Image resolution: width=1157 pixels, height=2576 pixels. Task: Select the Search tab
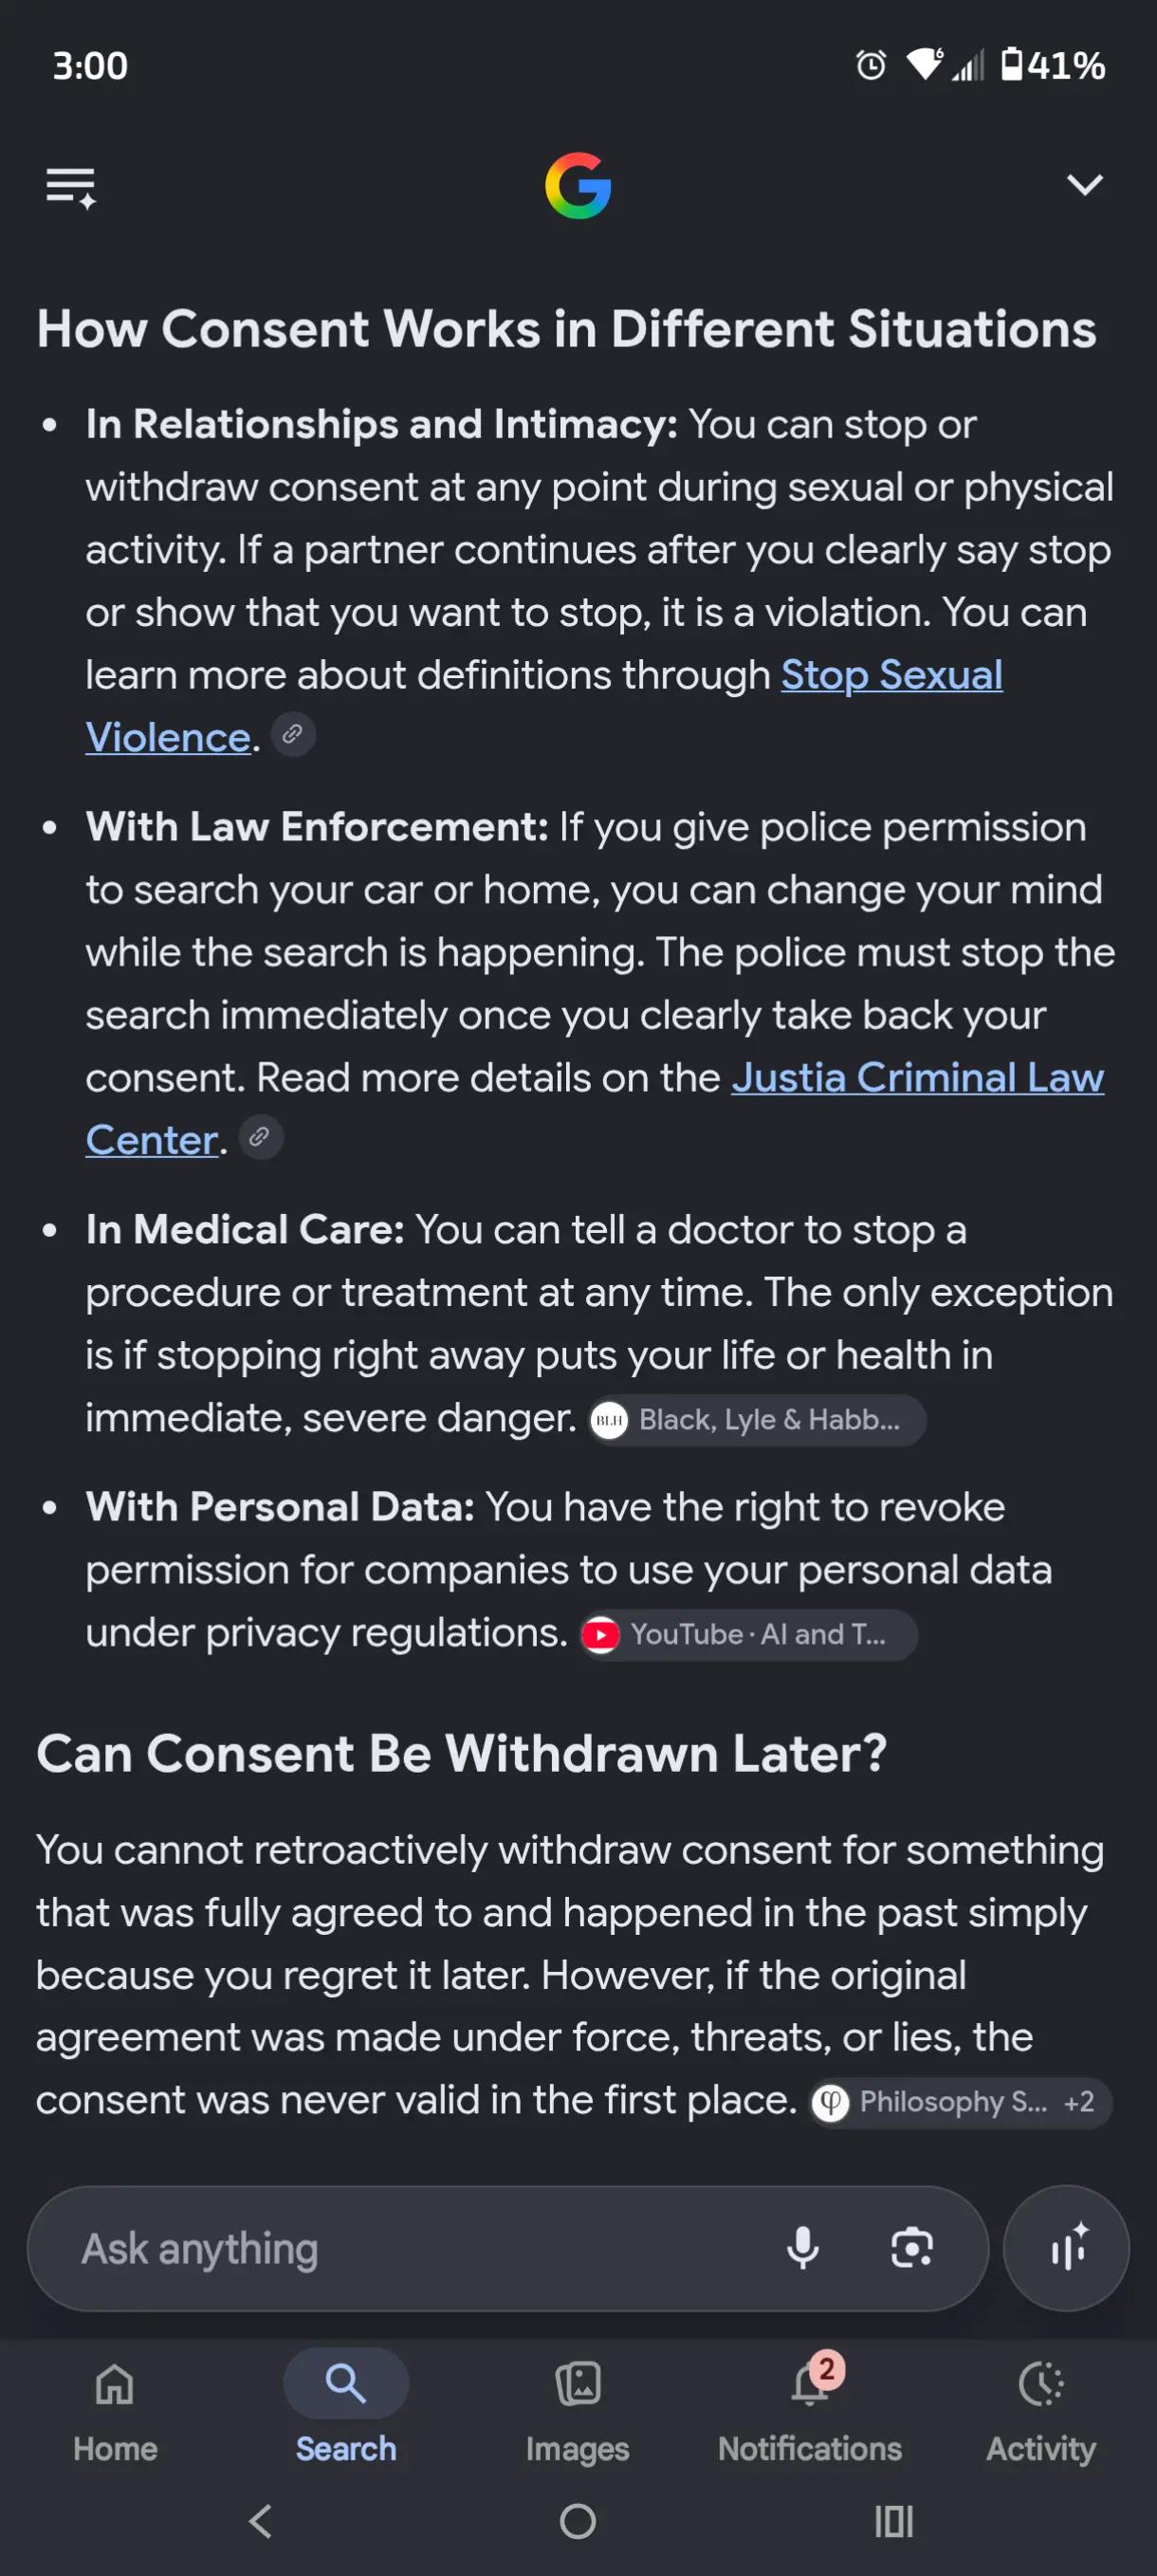point(346,2410)
